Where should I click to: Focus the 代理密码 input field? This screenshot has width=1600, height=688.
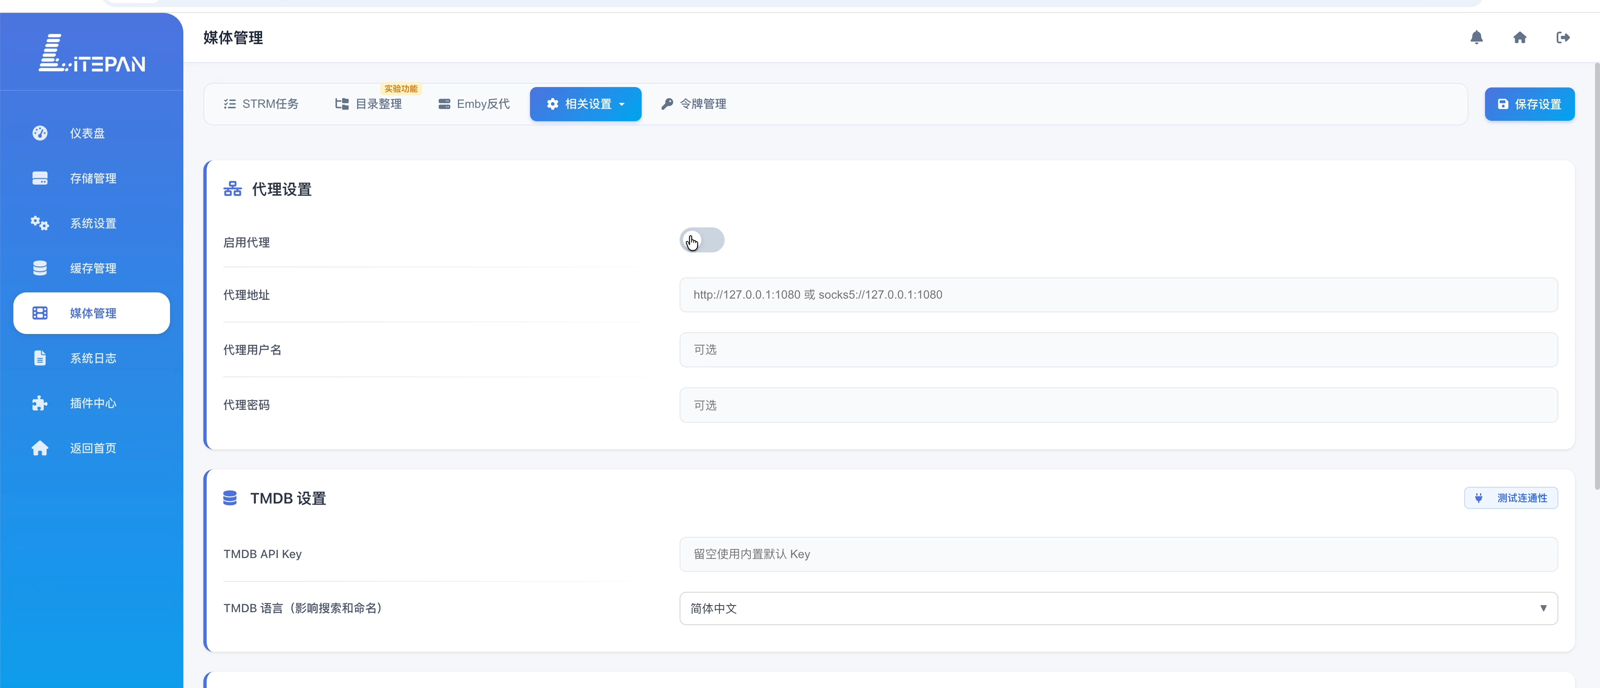pos(1118,405)
